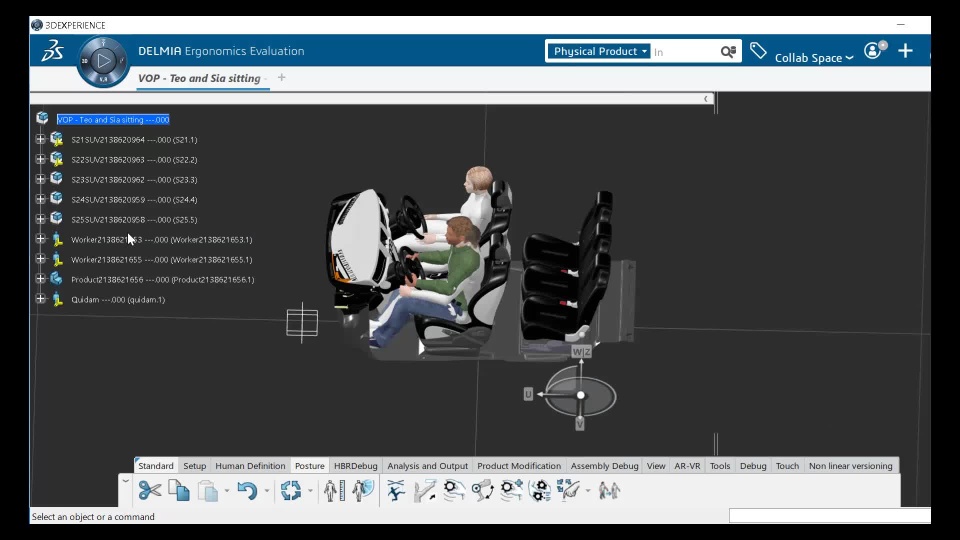The height and width of the screenshot is (540, 960).
Task: Click the Paste clipboard icon
Action: [208, 491]
